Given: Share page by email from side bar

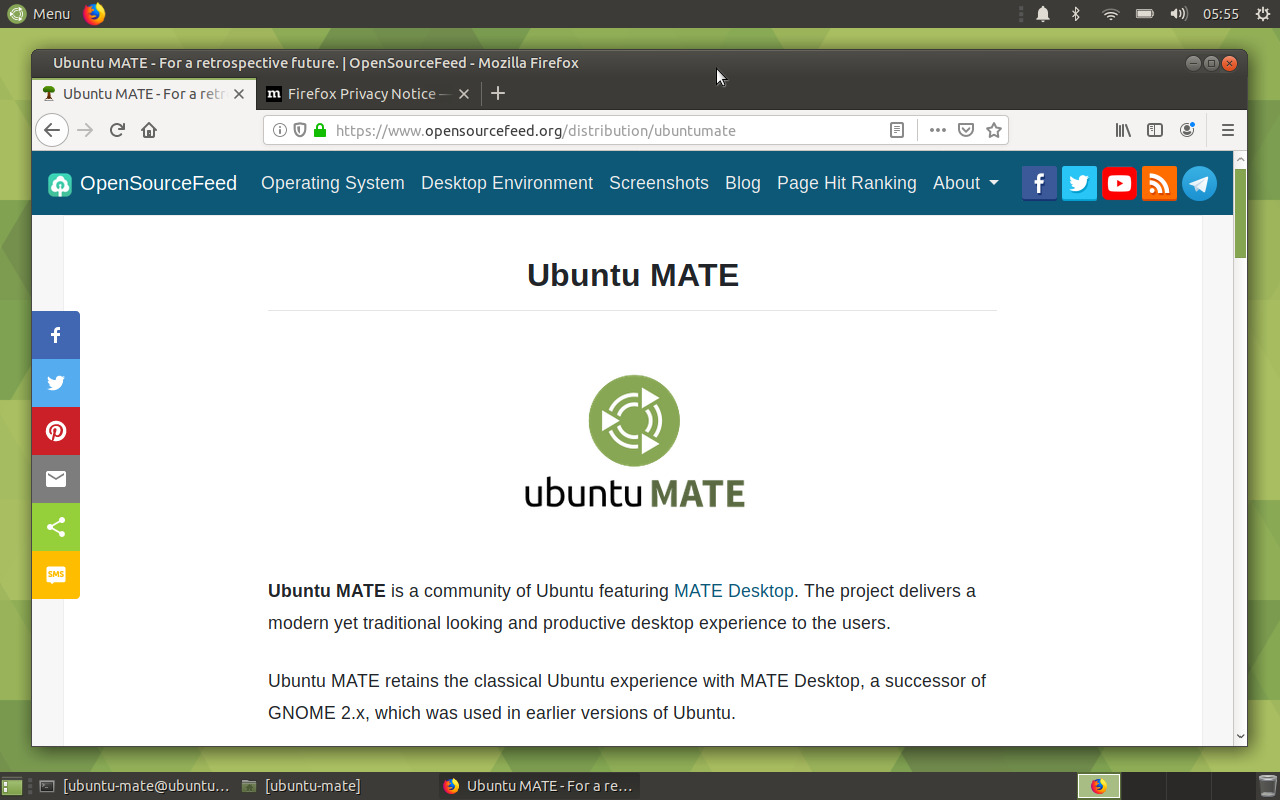Looking at the screenshot, I should click(x=56, y=479).
